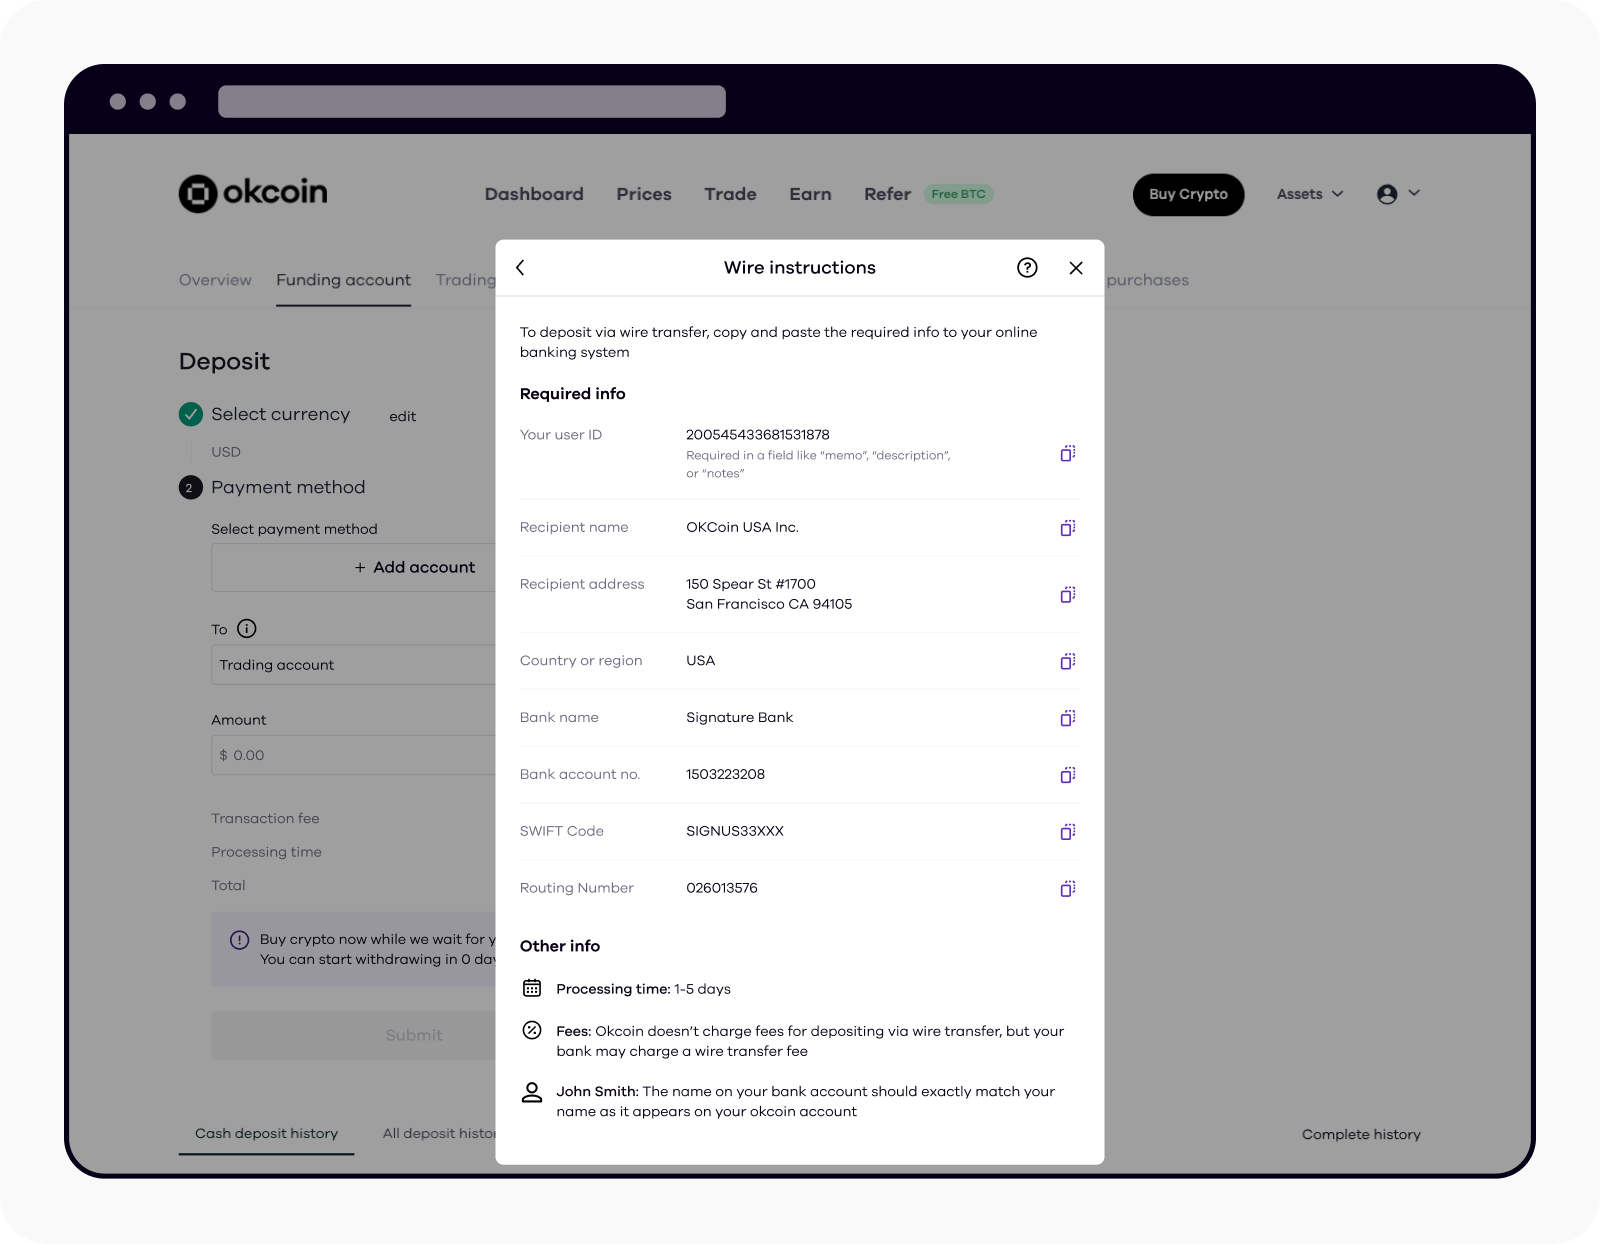The width and height of the screenshot is (1600, 1244).
Task: Switch to the Overview tab
Action: (x=215, y=280)
